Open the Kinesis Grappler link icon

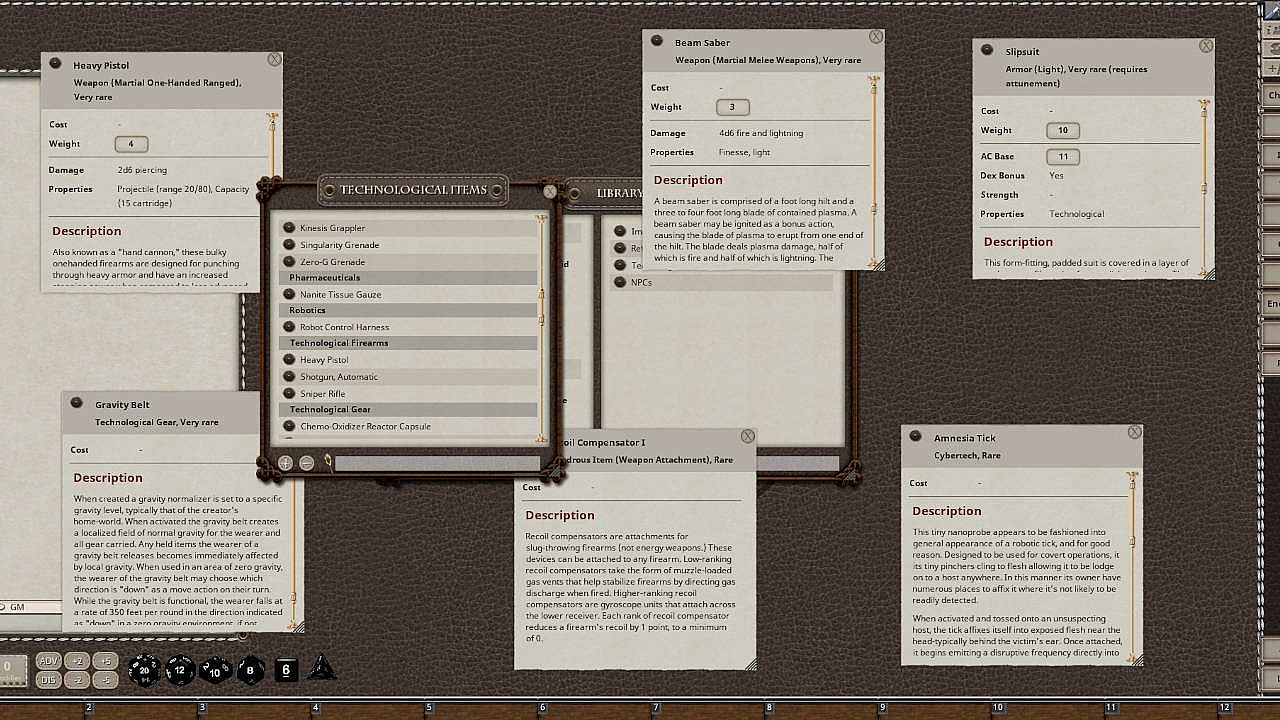(289, 228)
